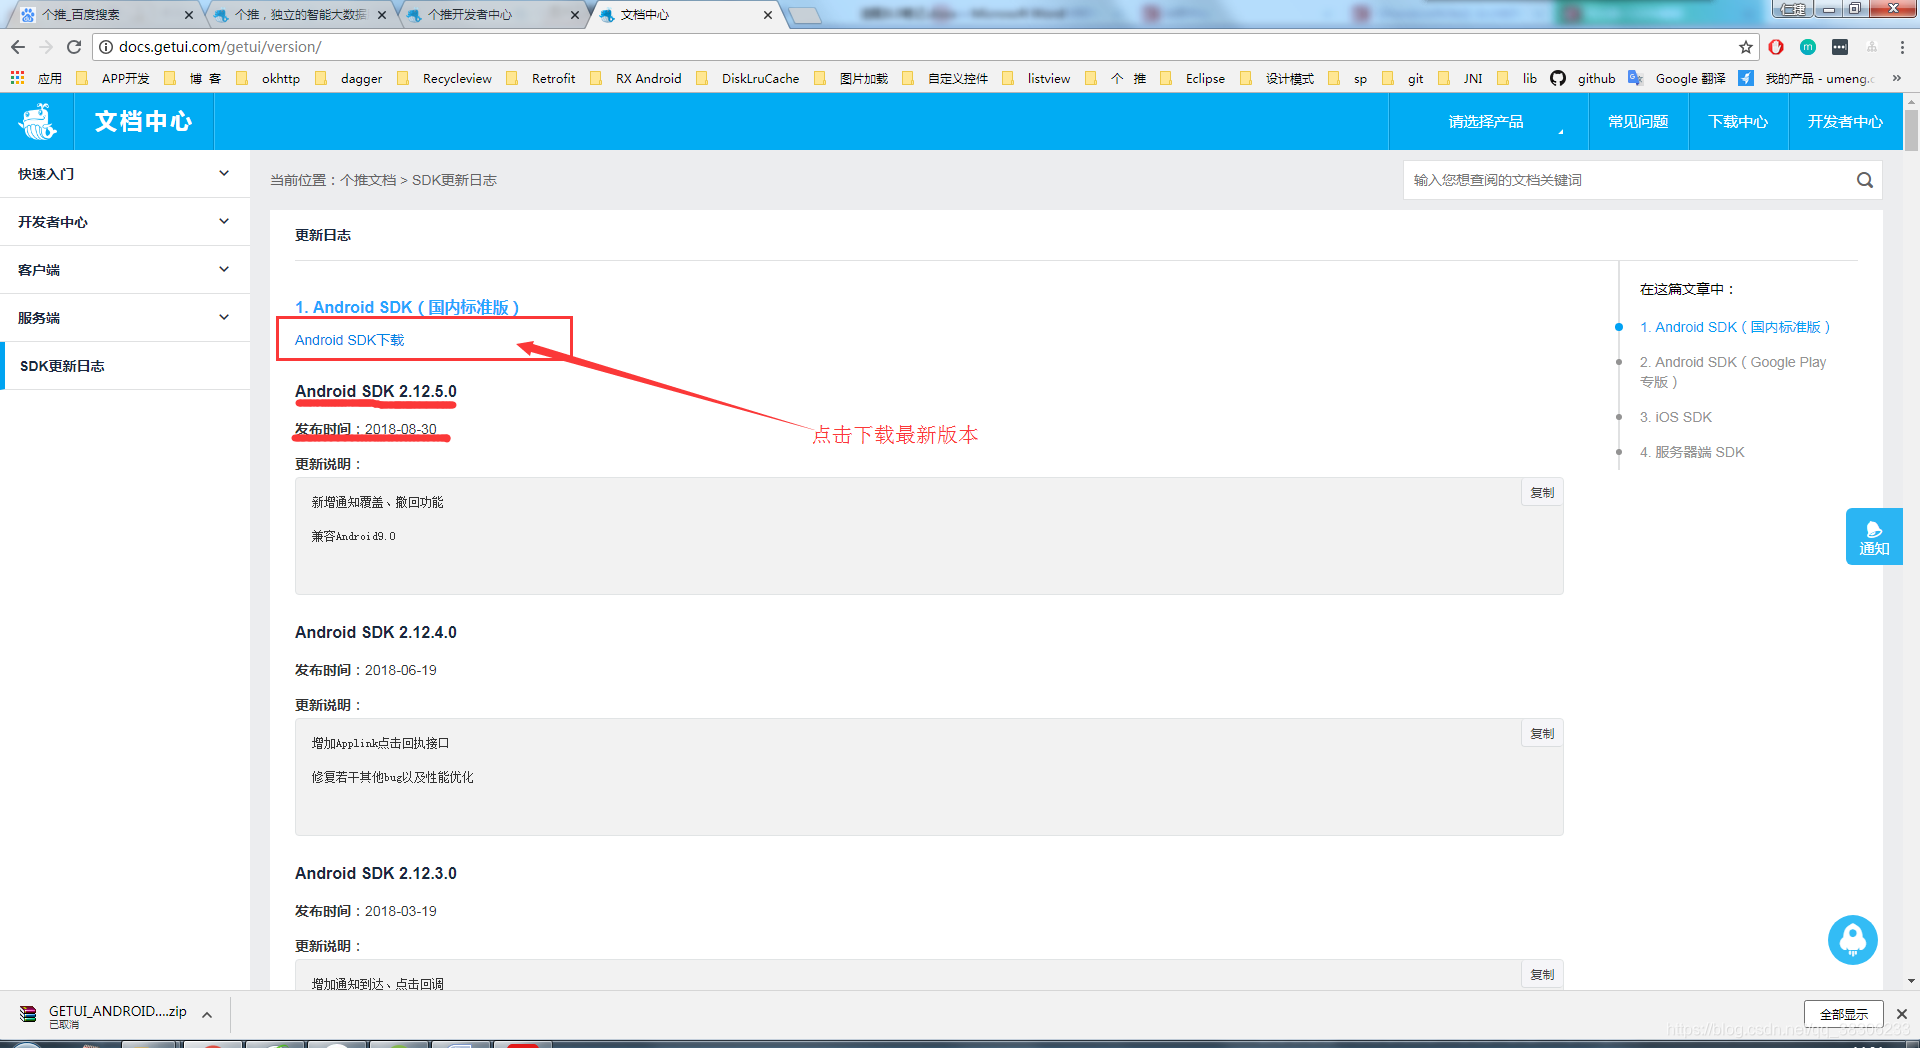This screenshot has width=1920, height=1048.
Task: Expand the 开发者中心 sidebar section
Action: click(x=125, y=222)
